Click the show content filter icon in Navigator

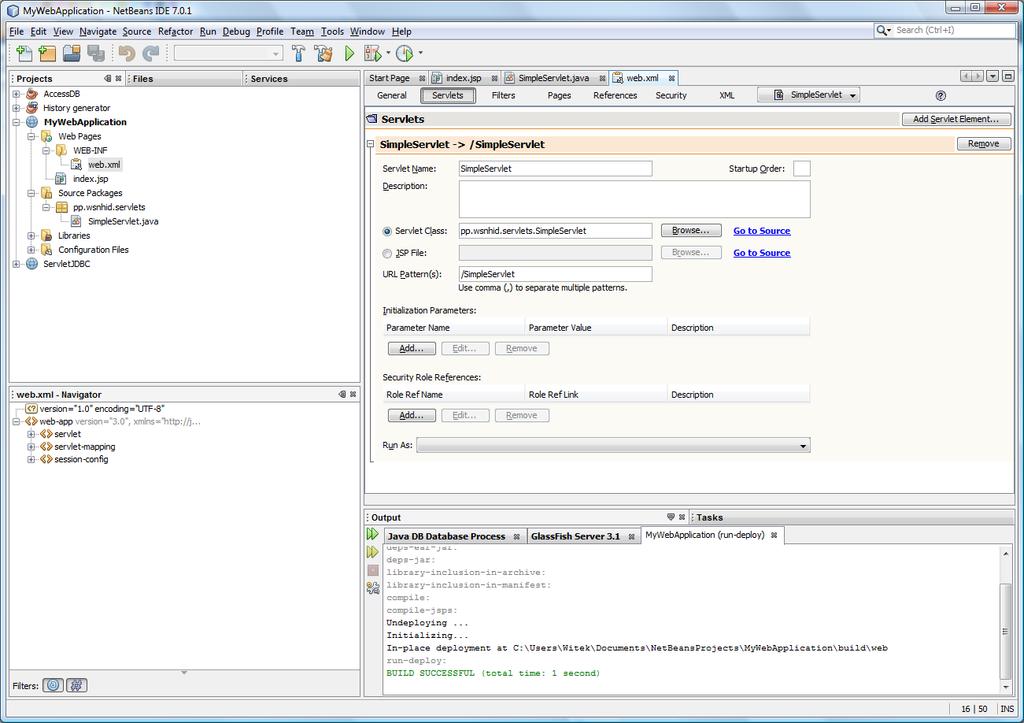click(x=76, y=685)
